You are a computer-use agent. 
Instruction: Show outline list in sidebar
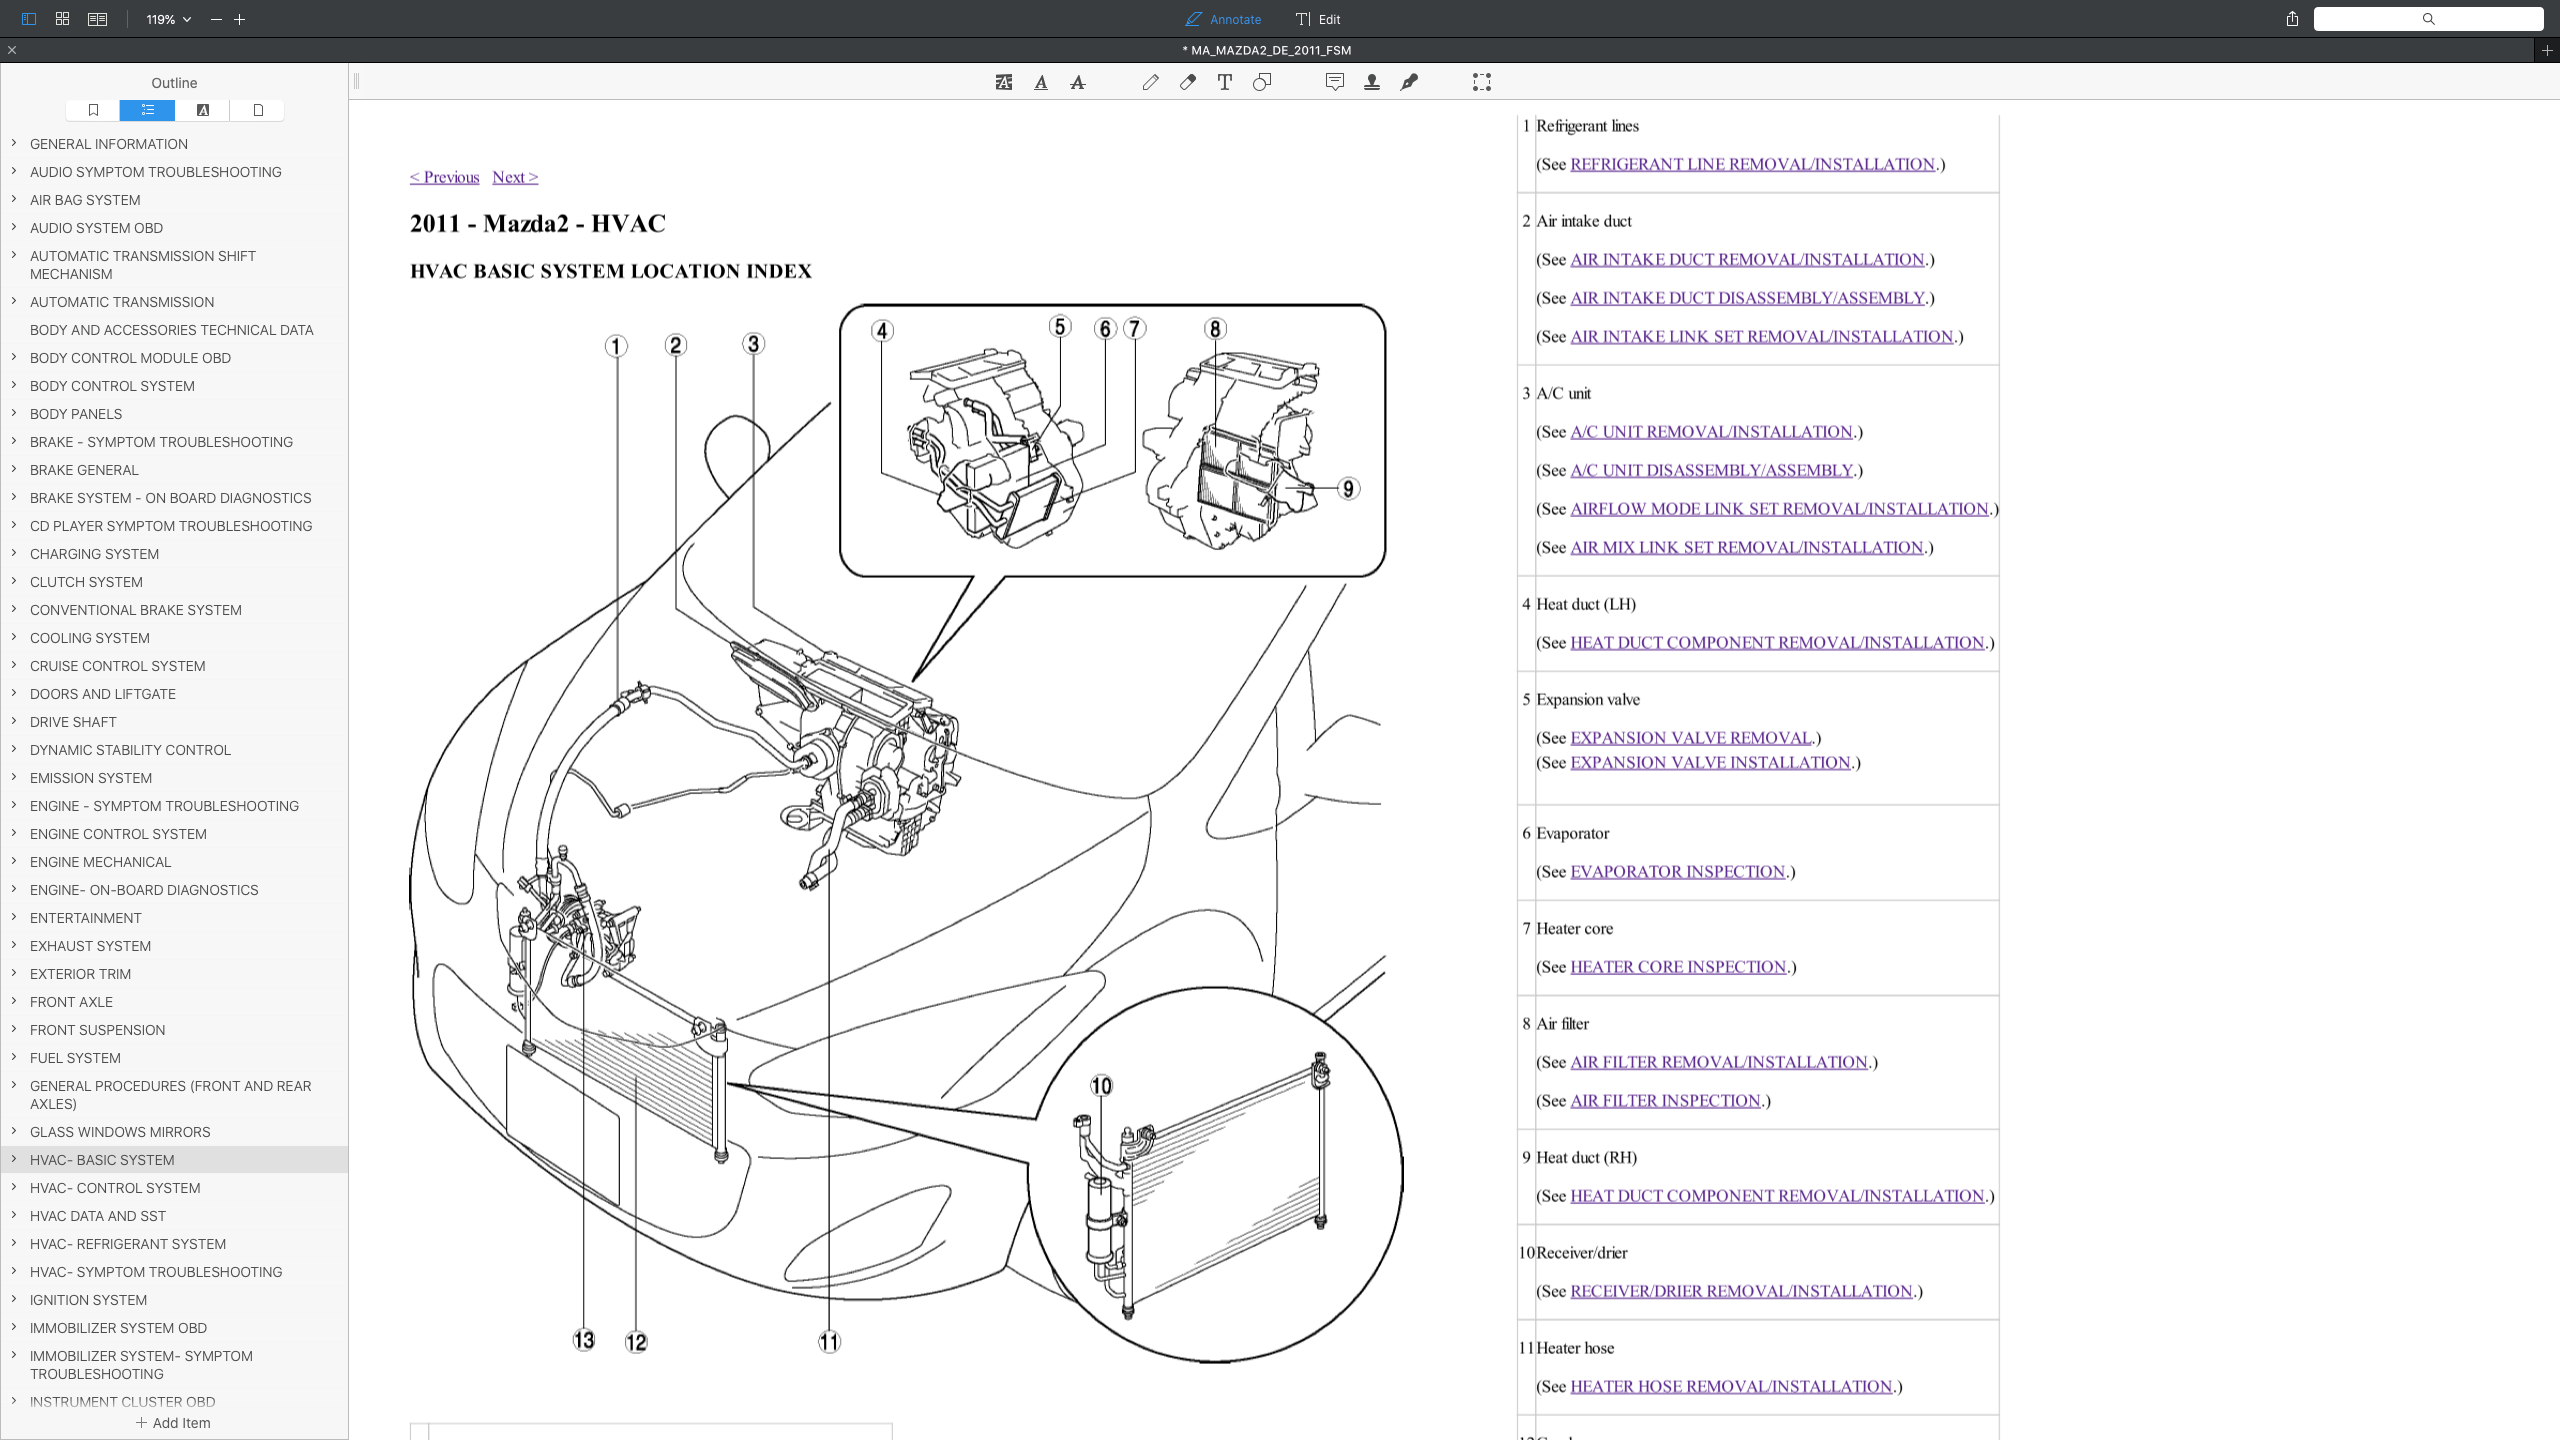point(147,110)
